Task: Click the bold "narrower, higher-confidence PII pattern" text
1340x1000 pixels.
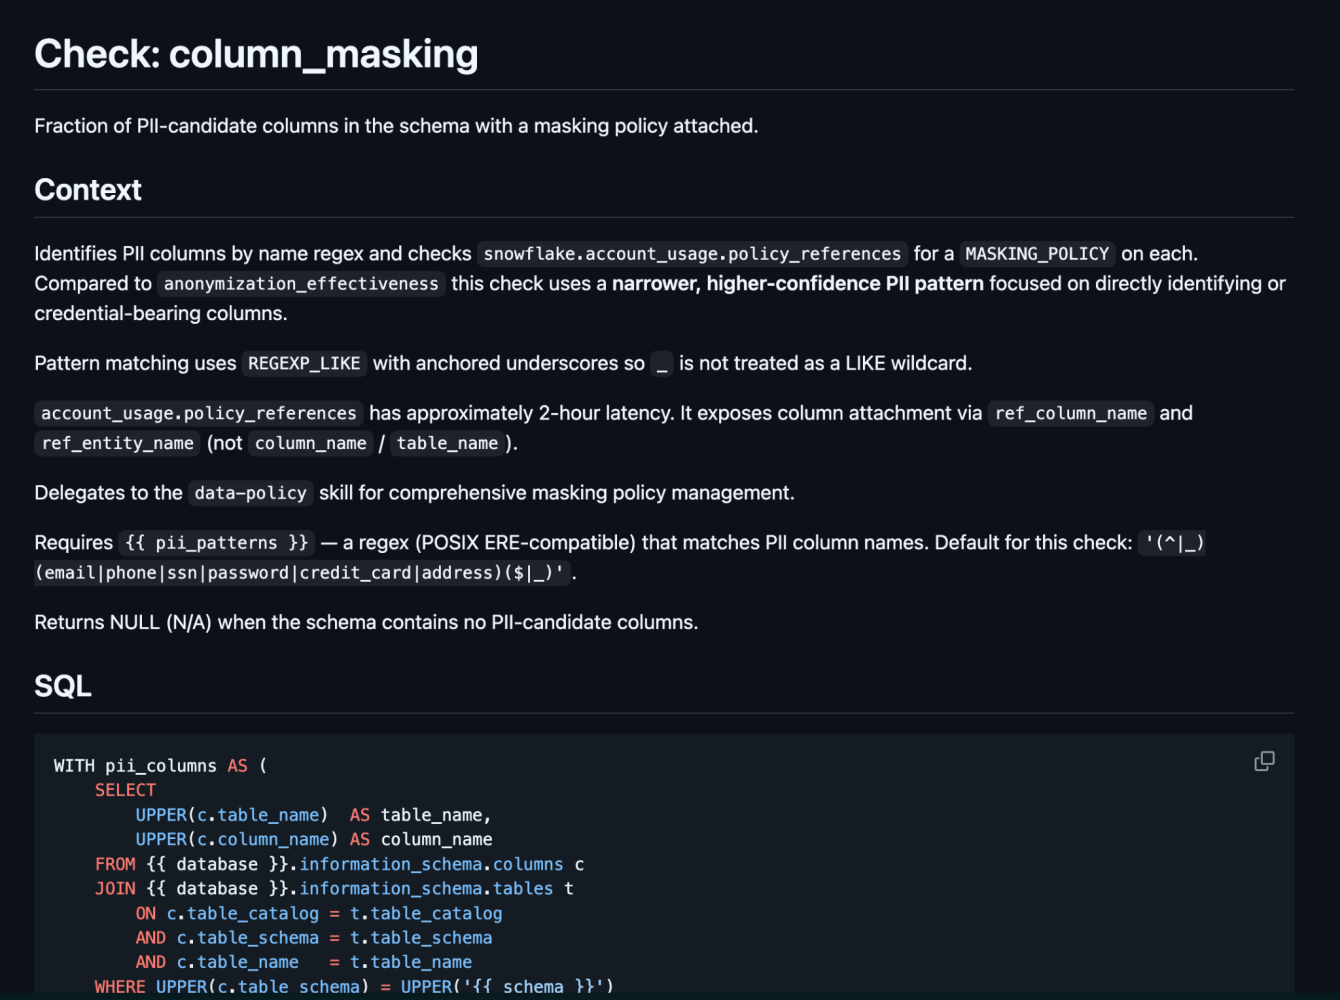Action: coord(798,284)
